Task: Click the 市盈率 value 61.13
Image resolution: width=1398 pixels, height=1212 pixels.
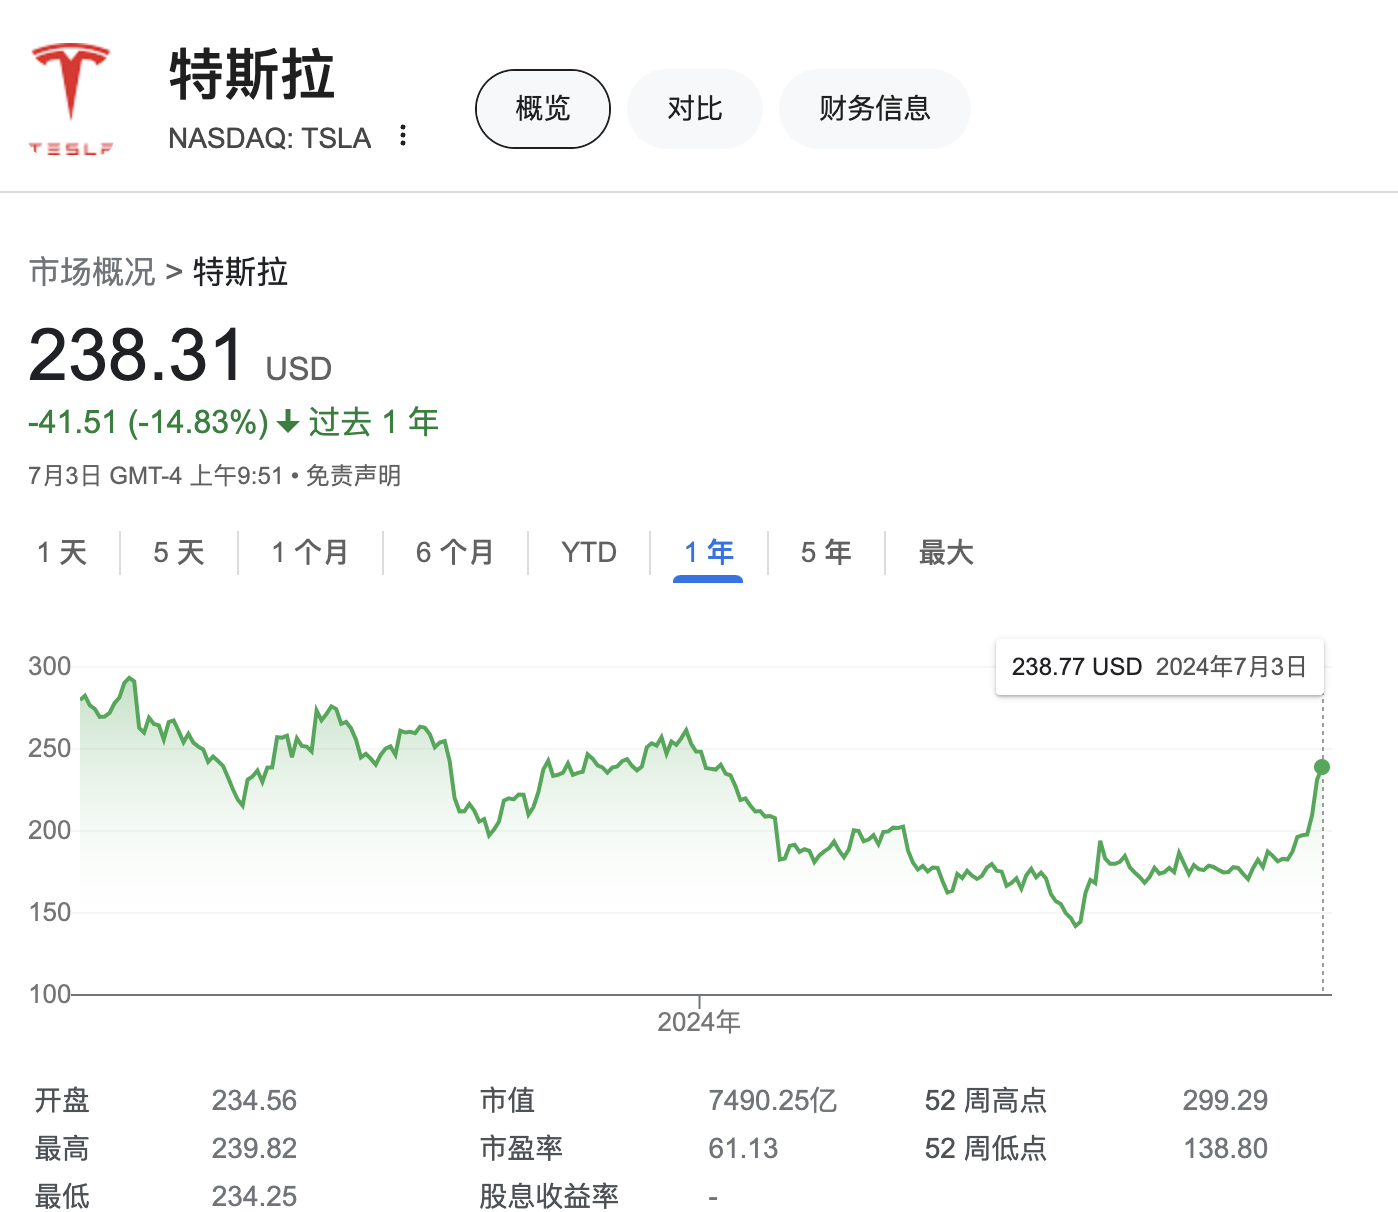Action: [743, 1149]
